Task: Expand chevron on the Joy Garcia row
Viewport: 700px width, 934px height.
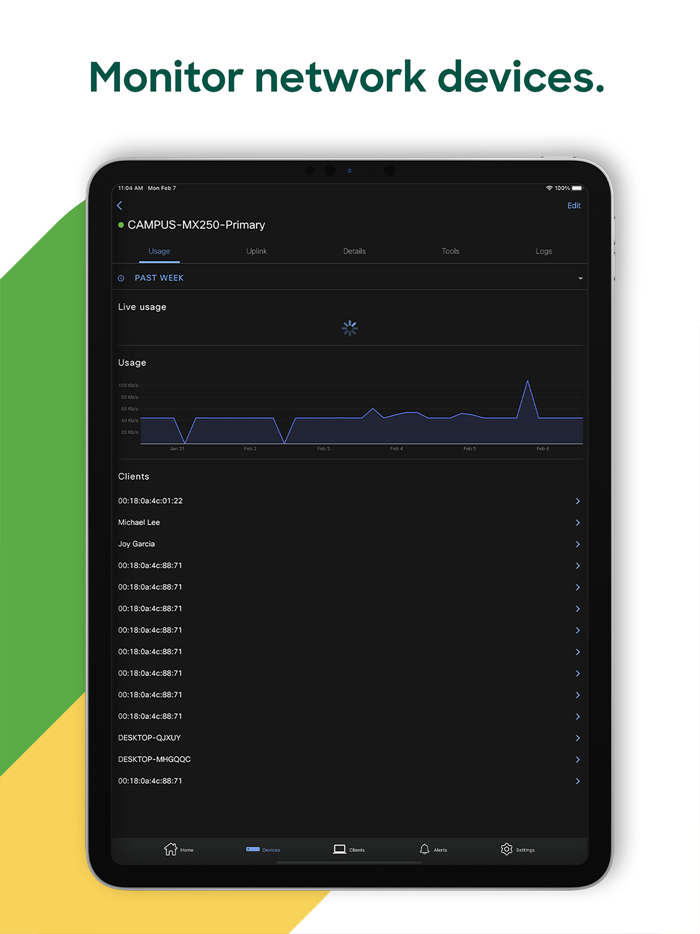Action: point(577,544)
